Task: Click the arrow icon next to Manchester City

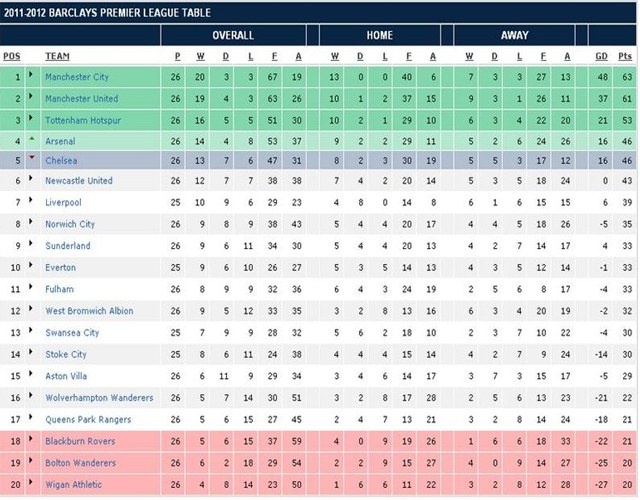Action: point(31,76)
